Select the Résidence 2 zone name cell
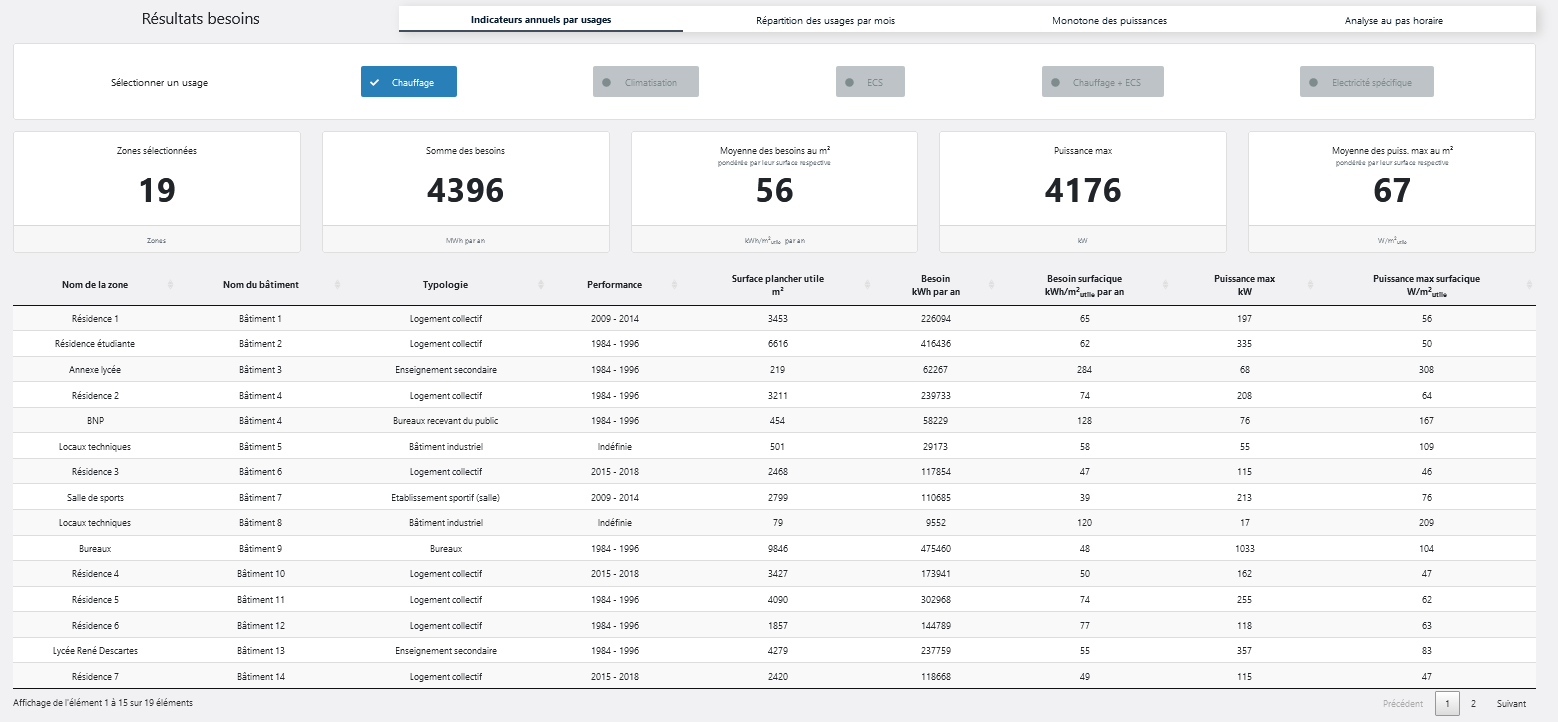This screenshot has height=722, width=1558. click(x=95, y=396)
